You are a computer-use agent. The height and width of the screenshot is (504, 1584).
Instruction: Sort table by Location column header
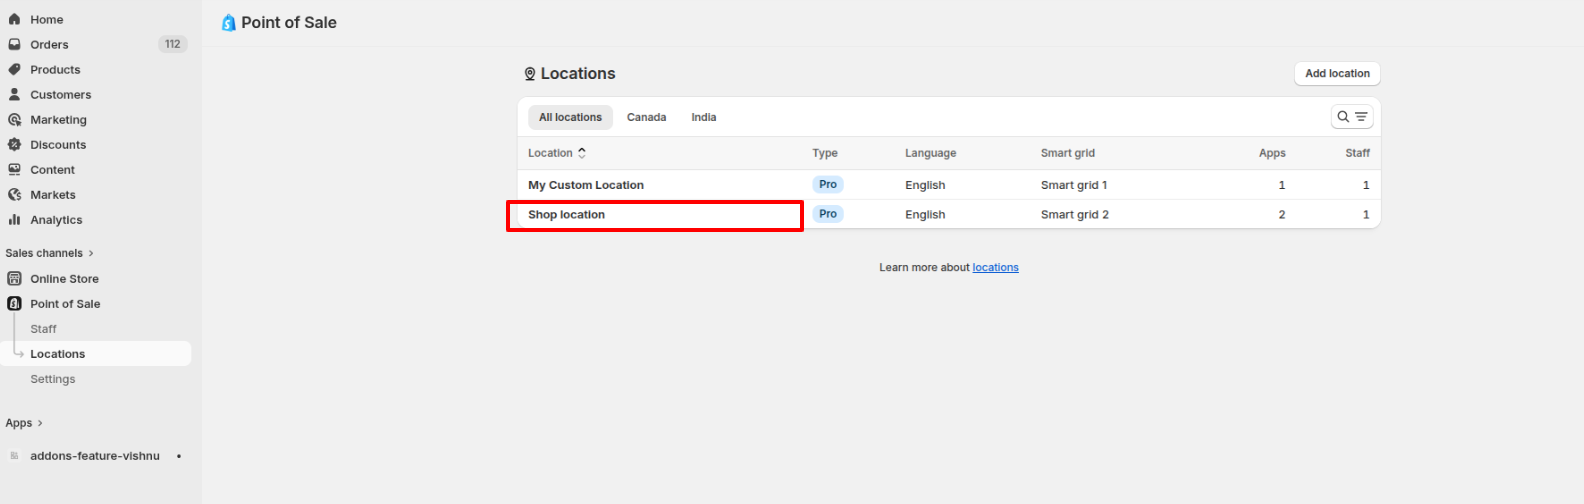coord(556,153)
